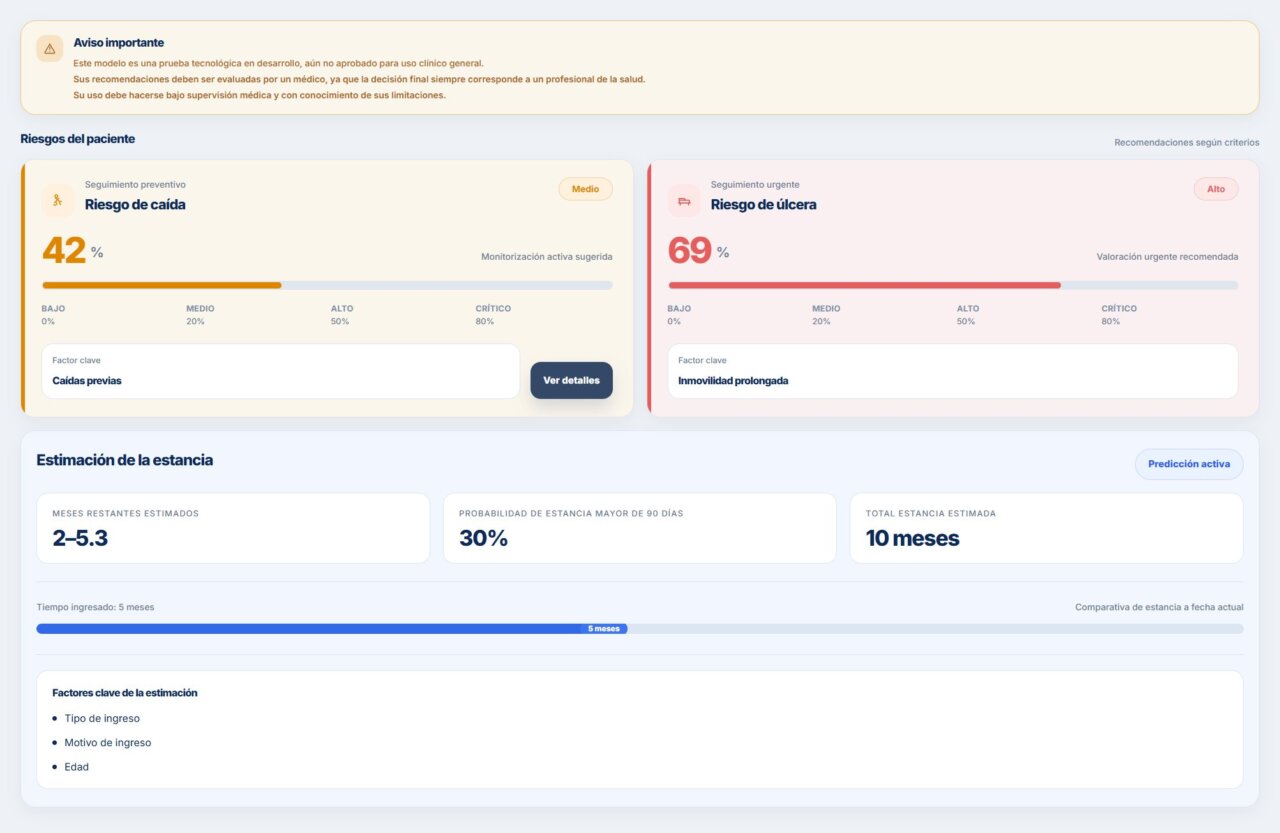Click Factores clave de la estimación heading
This screenshot has height=833, width=1280.
tap(125, 693)
